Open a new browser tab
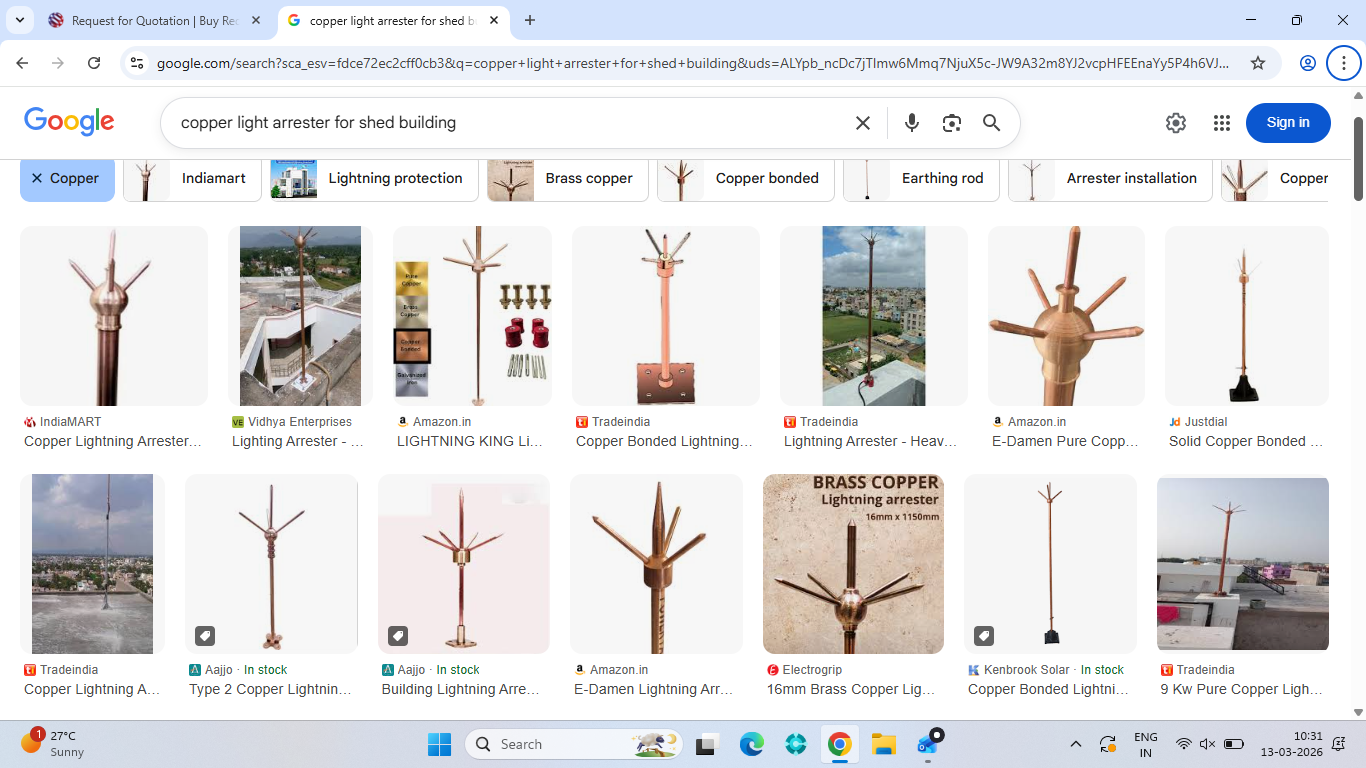The height and width of the screenshot is (768, 1366). coord(530,20)
